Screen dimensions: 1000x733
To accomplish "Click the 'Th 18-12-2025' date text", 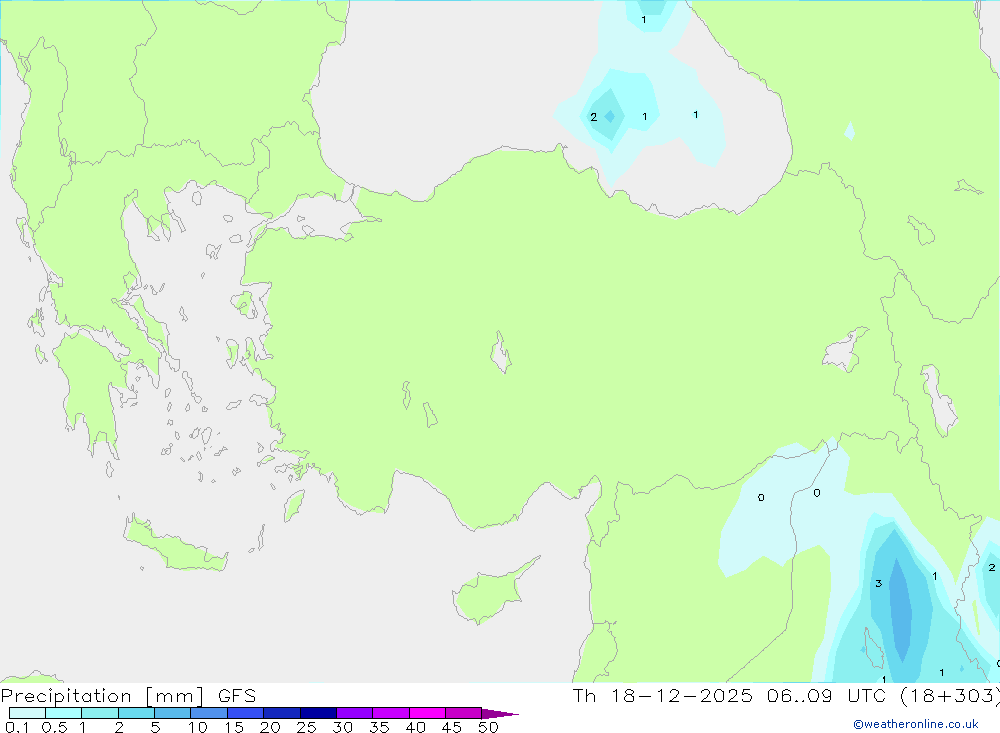I will coord(662,696).
